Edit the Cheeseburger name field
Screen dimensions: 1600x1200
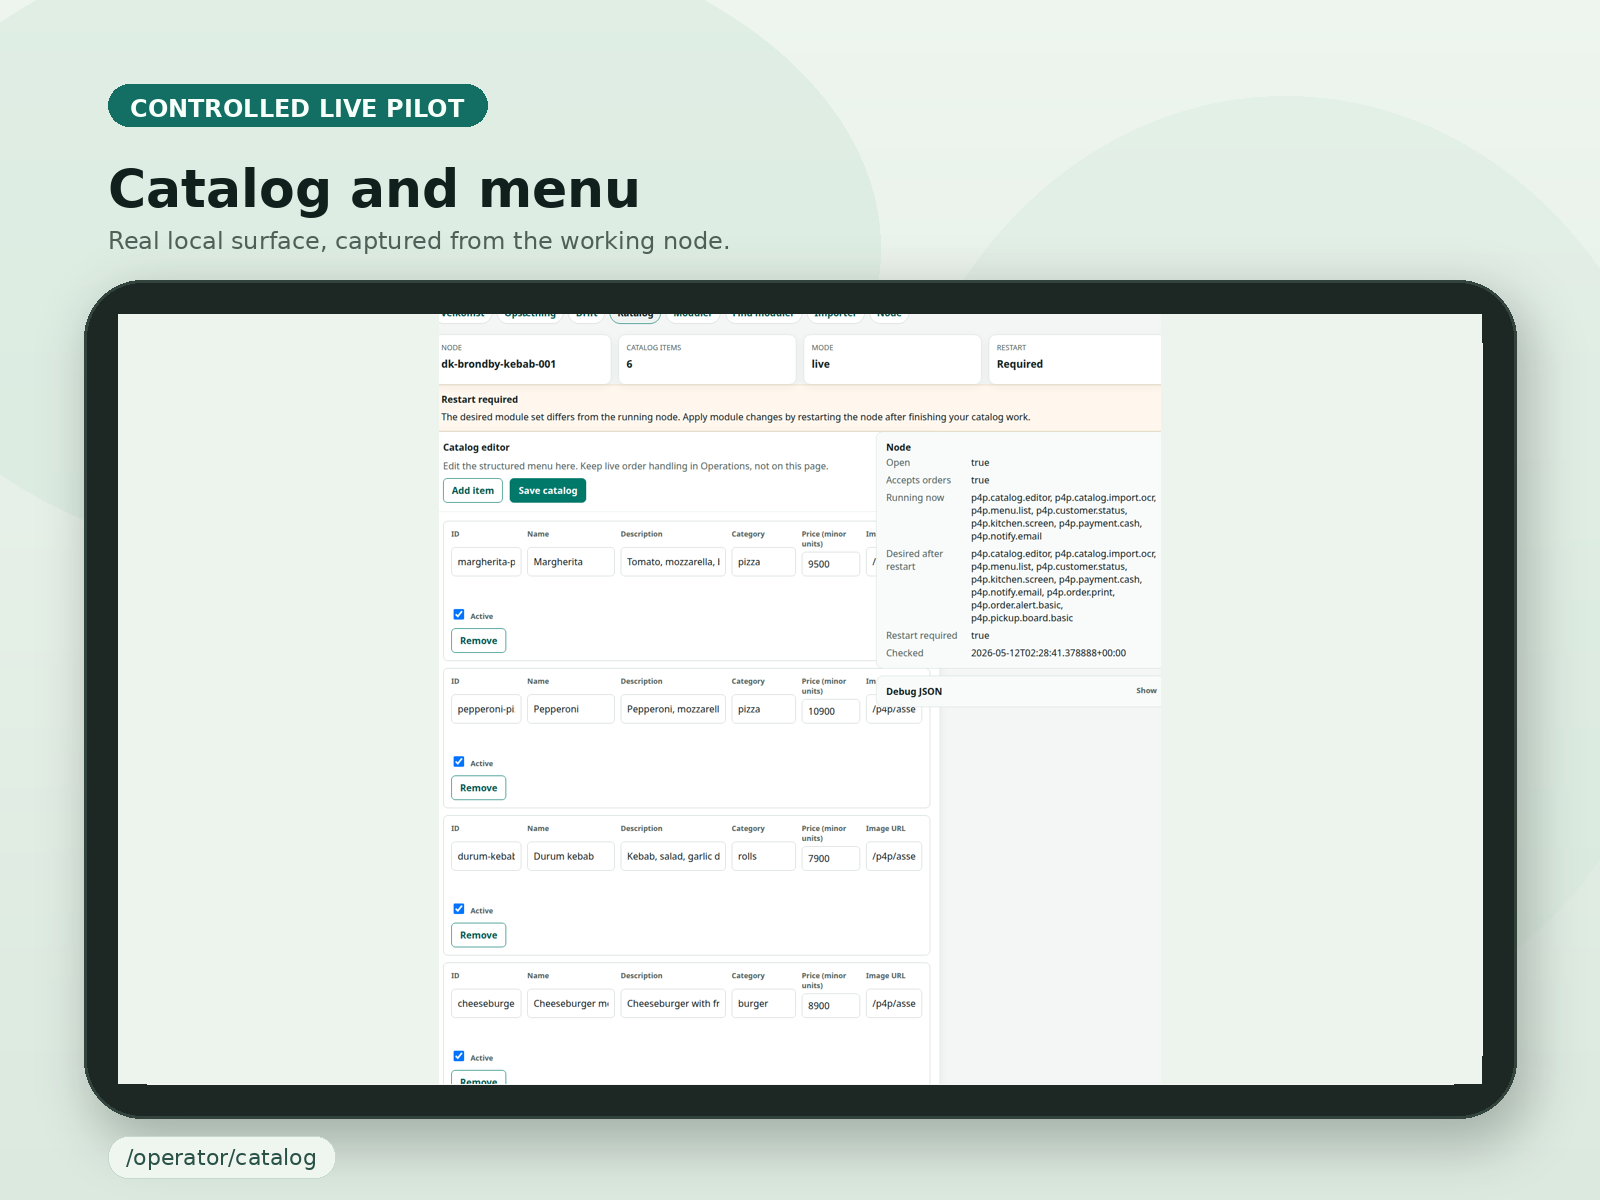[571, 1003]
